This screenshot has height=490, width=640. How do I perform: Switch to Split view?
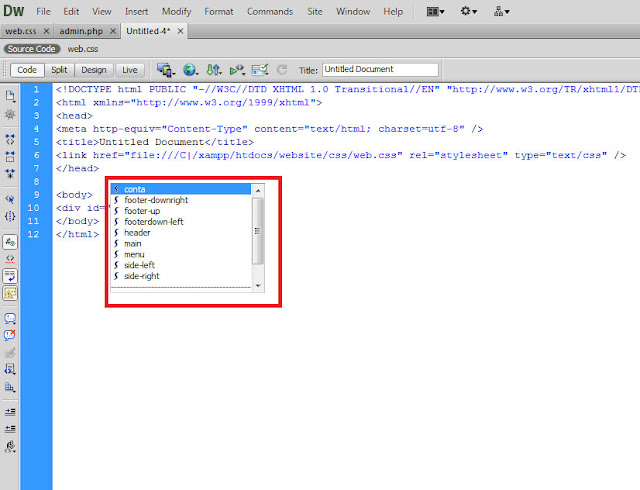[x=59, y=70]
